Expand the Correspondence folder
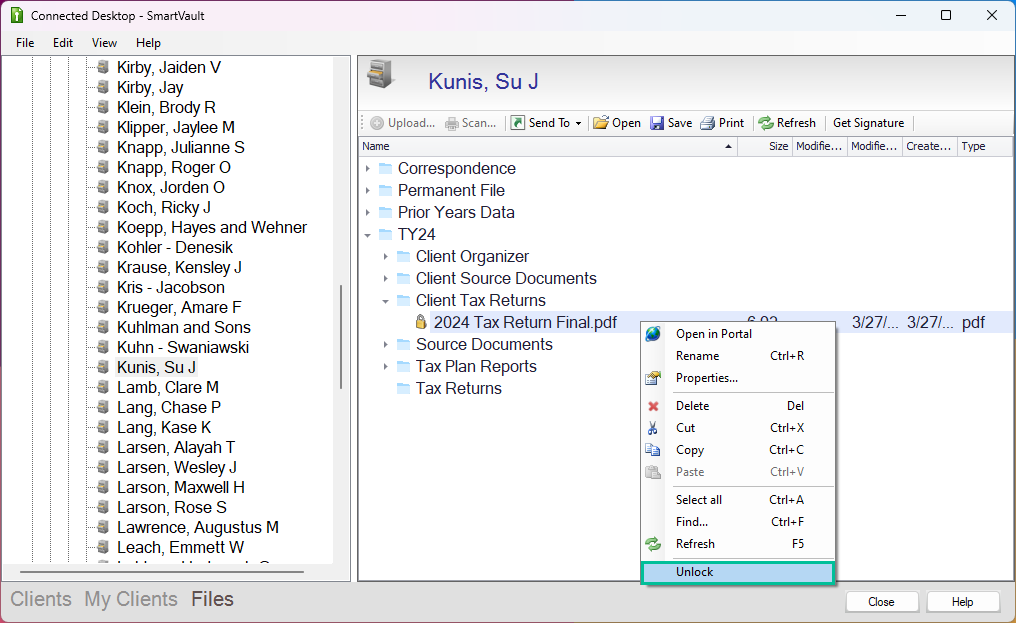This screenshot has height=623, width=1016. point(368,169)
